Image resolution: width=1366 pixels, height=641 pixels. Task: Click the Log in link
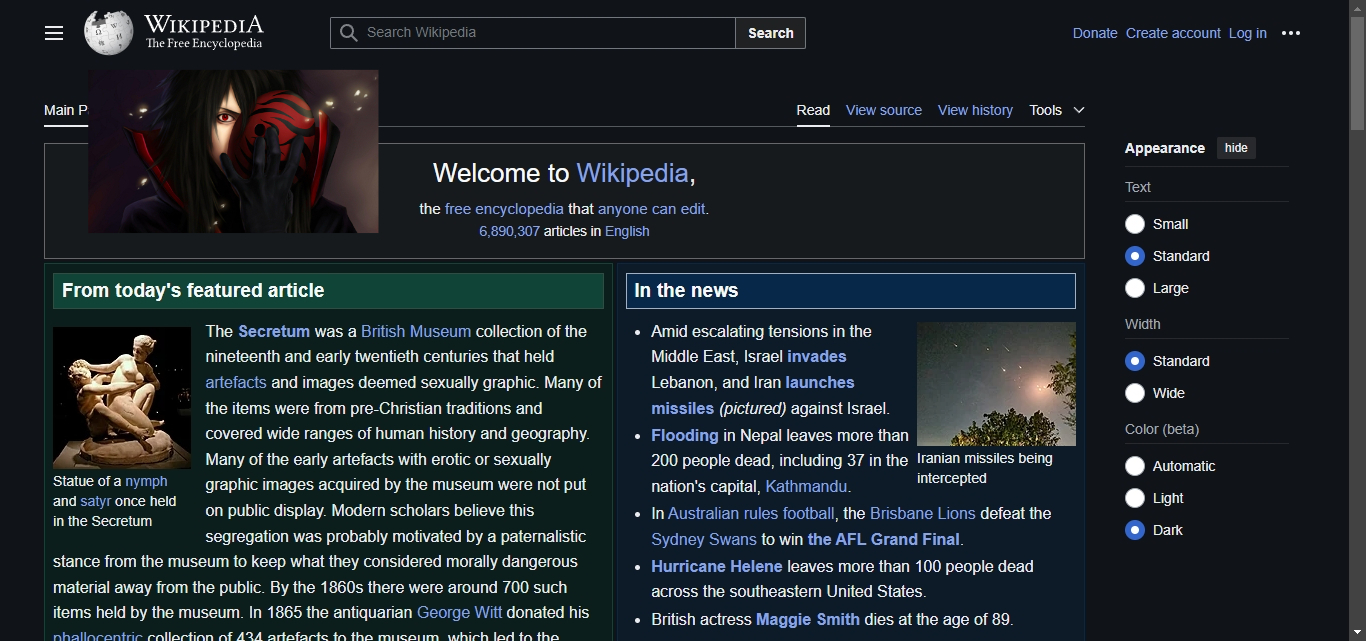[1247, 33]
